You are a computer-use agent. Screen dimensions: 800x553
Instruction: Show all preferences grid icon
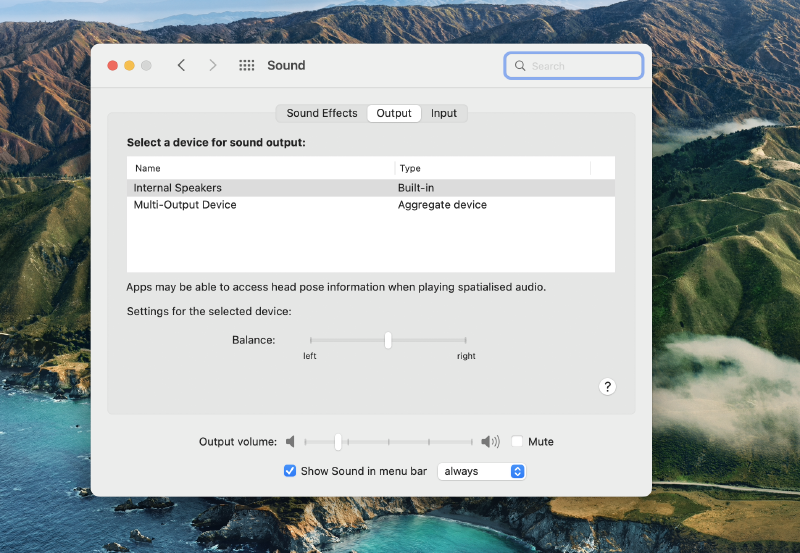pyautogui.click(x=246, y=65)
